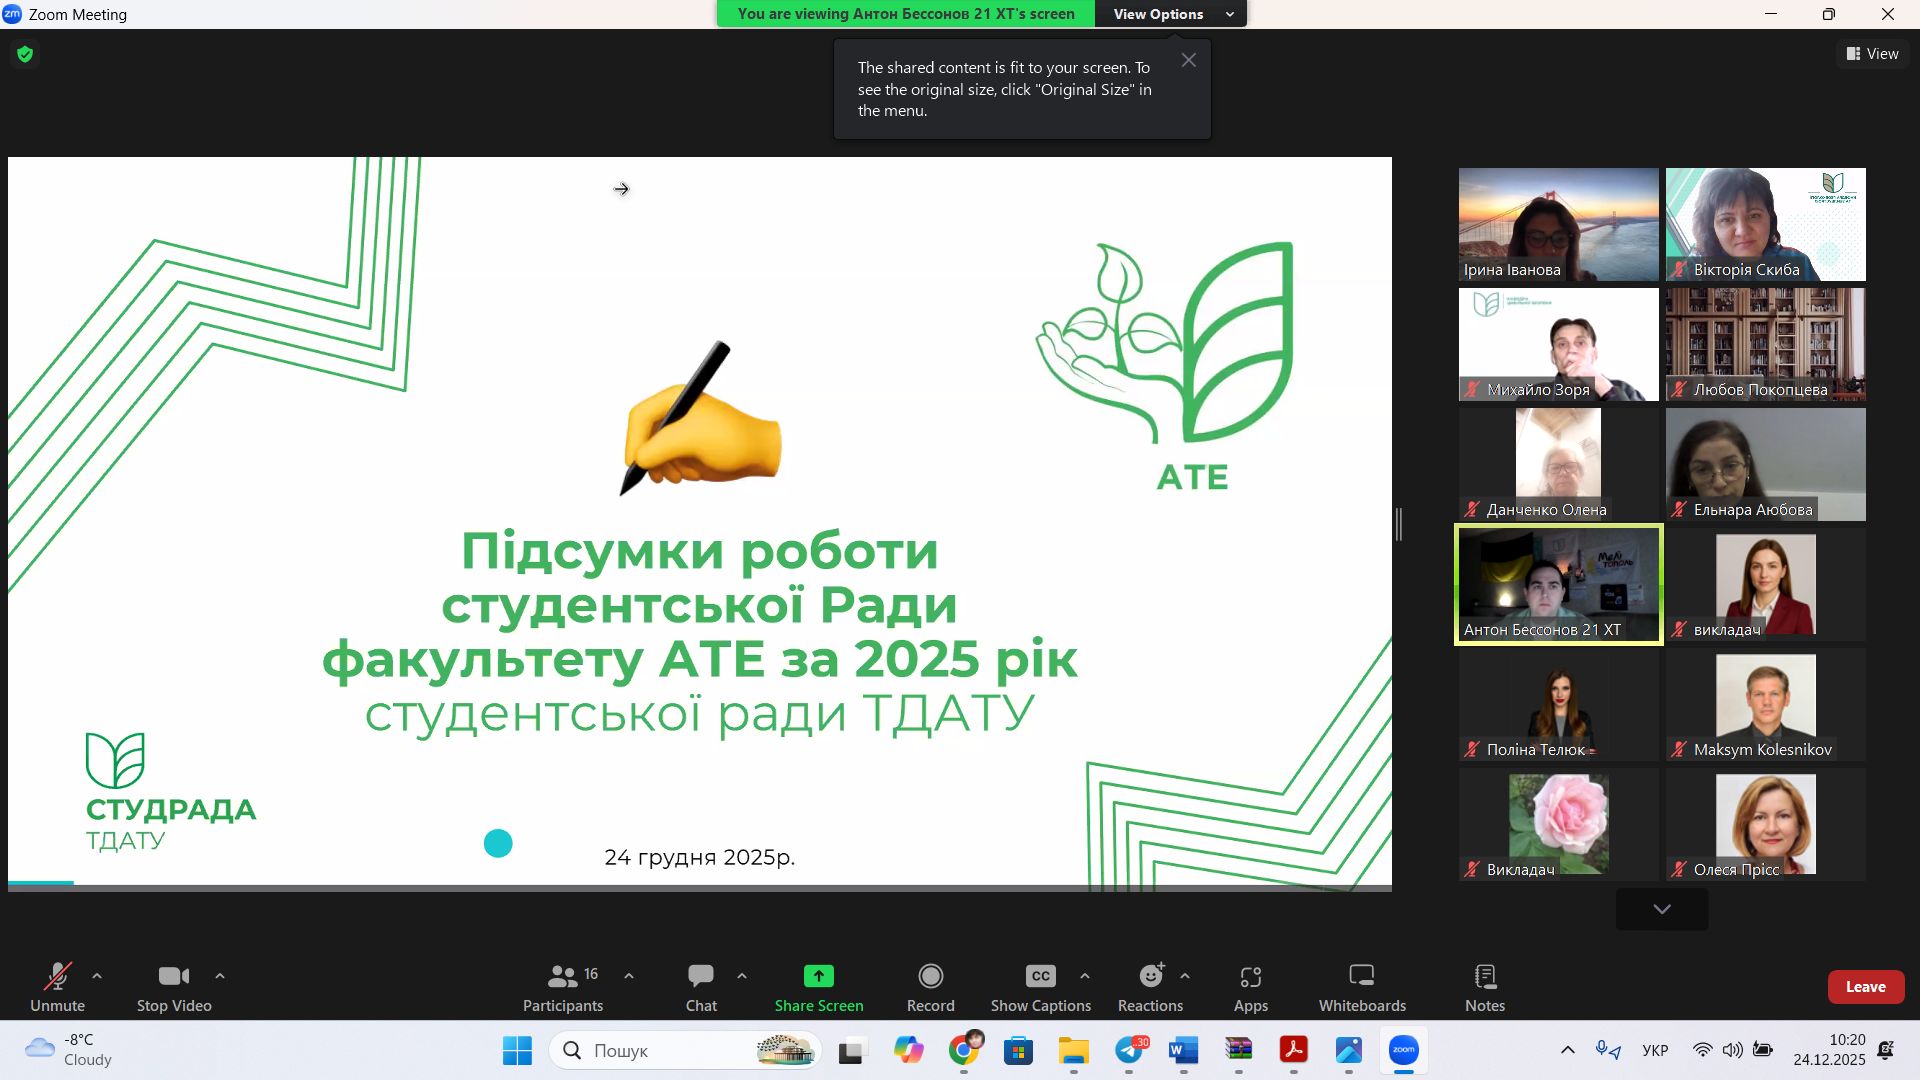Enable Show Captions
Viewport: 1920px width, 1080px height.
1040,987
